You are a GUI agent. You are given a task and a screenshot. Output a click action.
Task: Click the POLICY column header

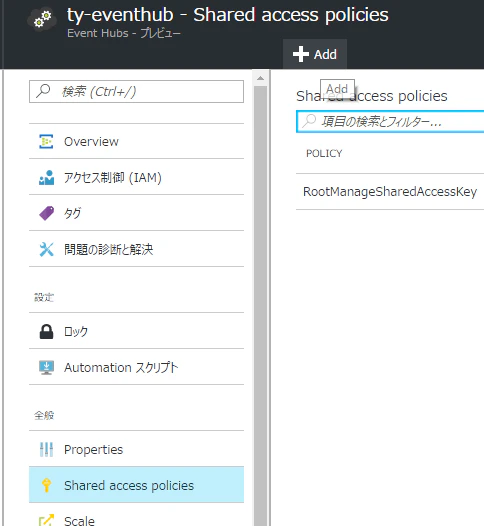324,153
